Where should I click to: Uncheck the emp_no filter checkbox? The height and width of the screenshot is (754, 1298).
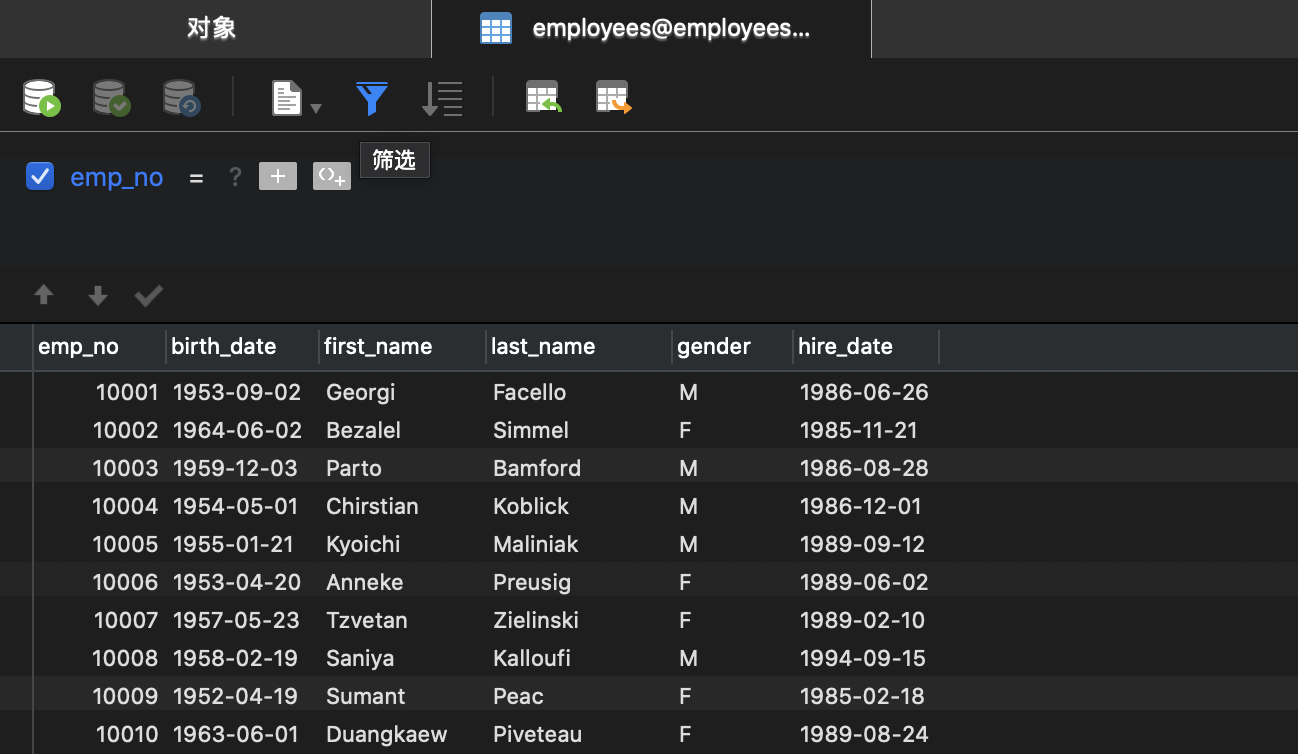click(40, 177)
